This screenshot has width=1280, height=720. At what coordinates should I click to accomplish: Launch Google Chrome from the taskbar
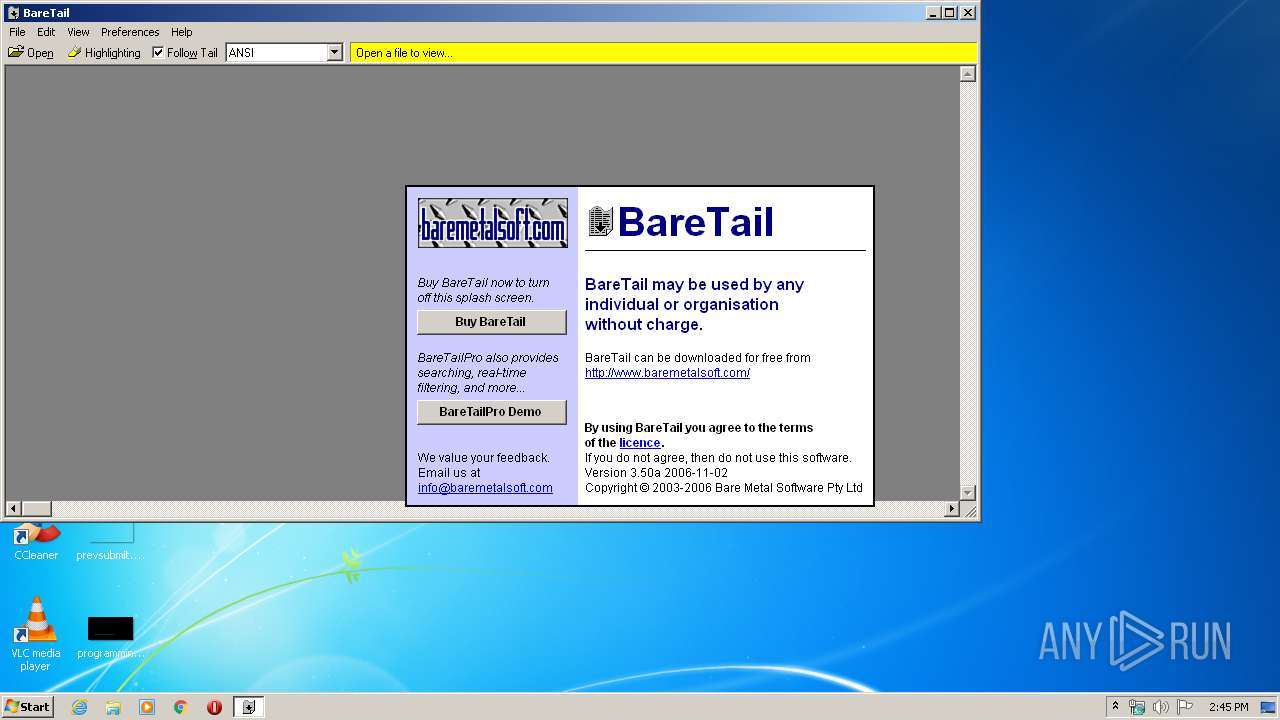[181, 707]
